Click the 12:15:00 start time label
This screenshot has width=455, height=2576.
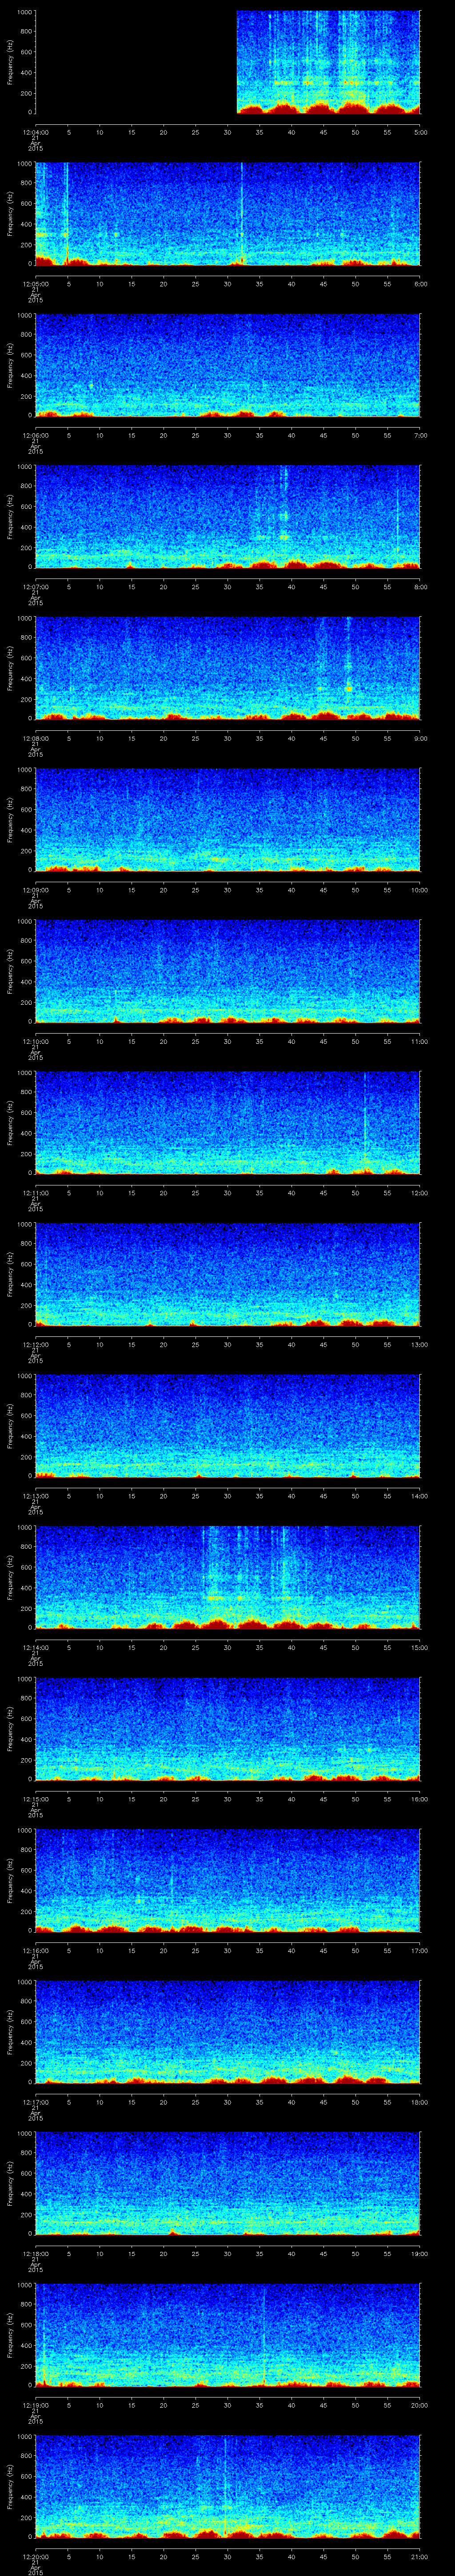tap(35, 1799)
